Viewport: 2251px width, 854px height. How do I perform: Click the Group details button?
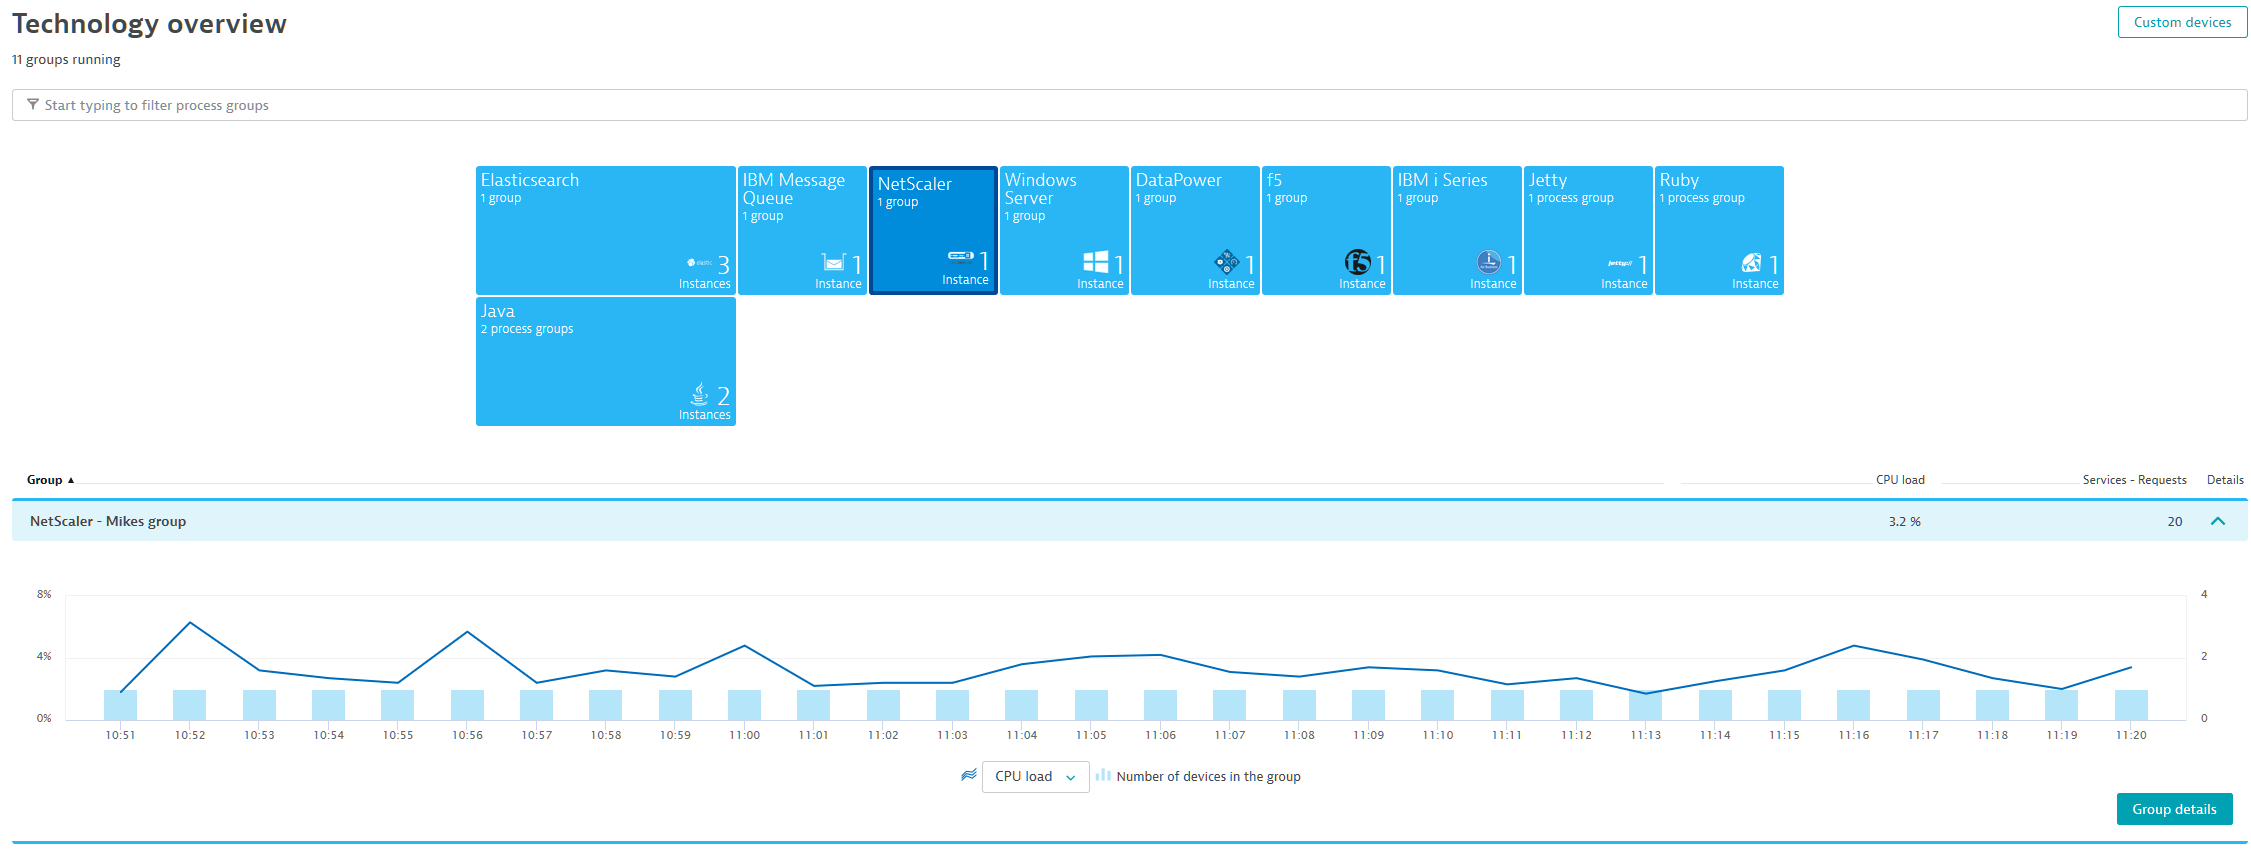pos(2174,809)
